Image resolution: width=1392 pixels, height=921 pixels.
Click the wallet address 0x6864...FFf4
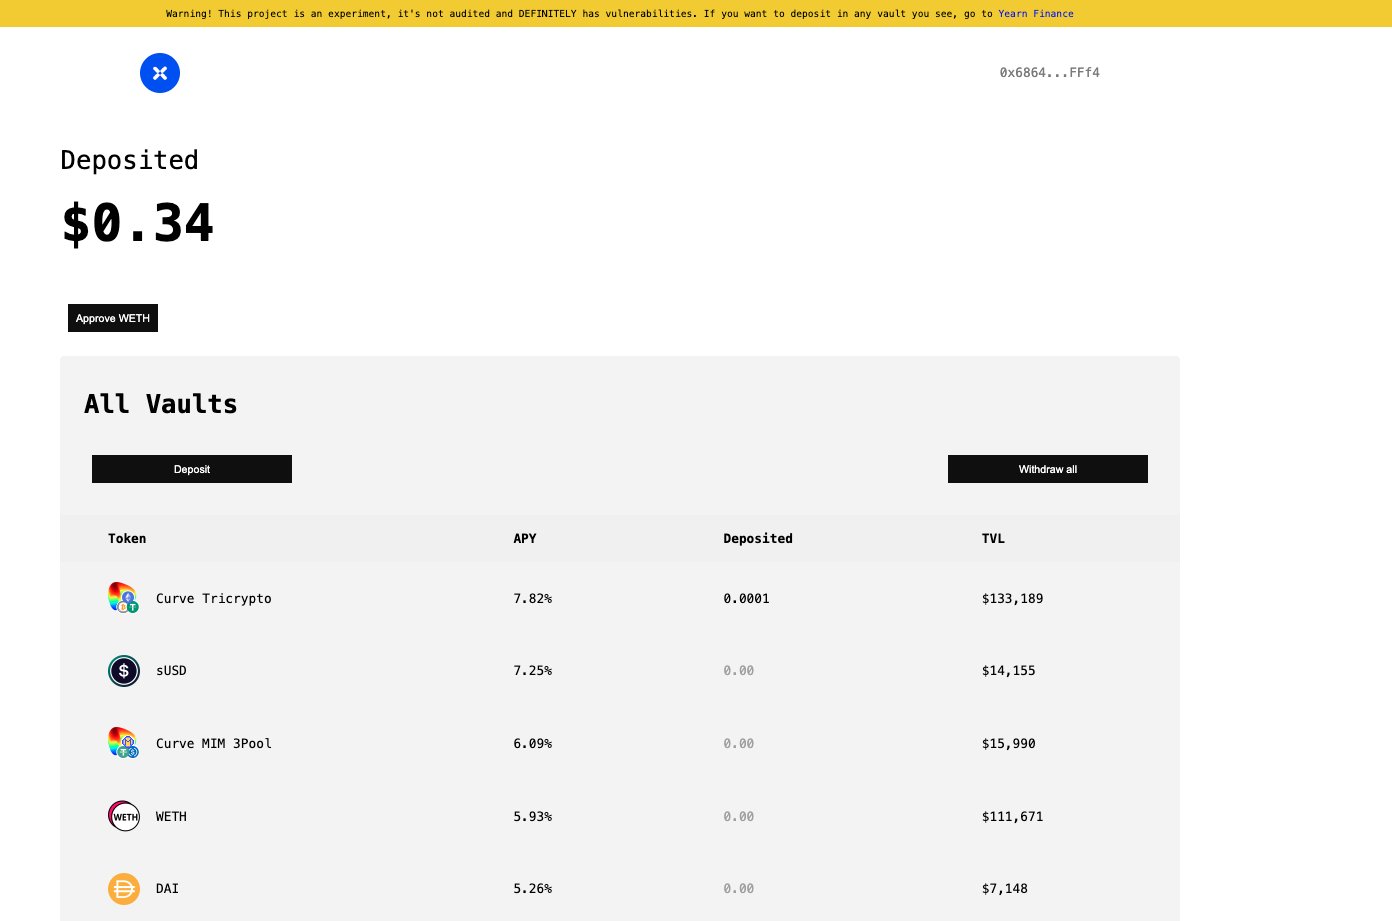[1050, 73]
